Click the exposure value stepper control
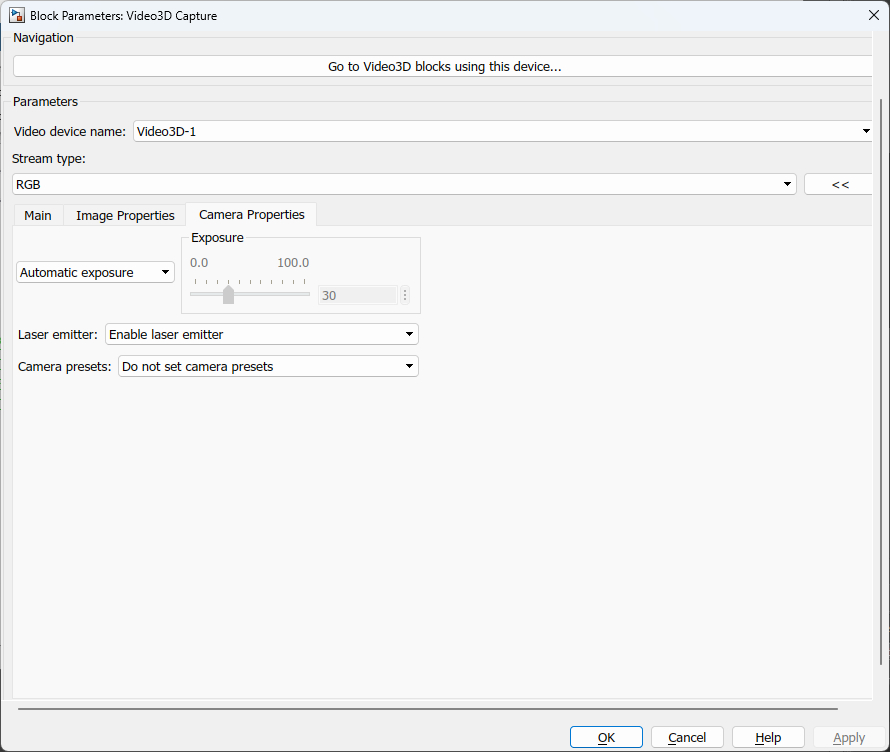890x752 pixels. coord(404,295)
